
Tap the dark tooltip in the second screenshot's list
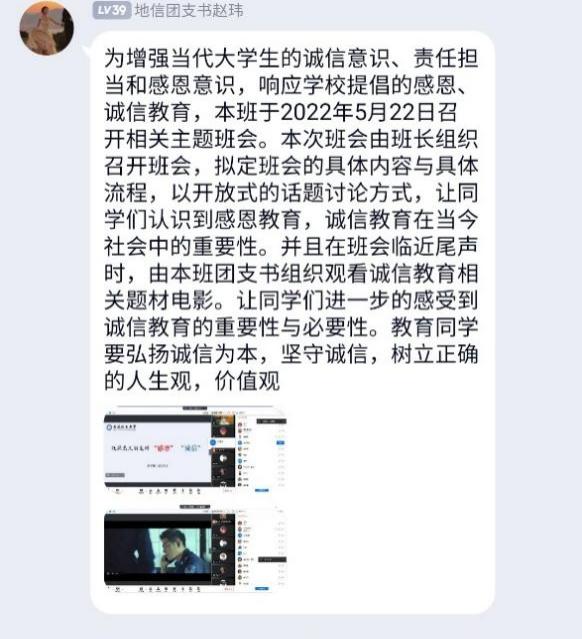click(272, 560)
